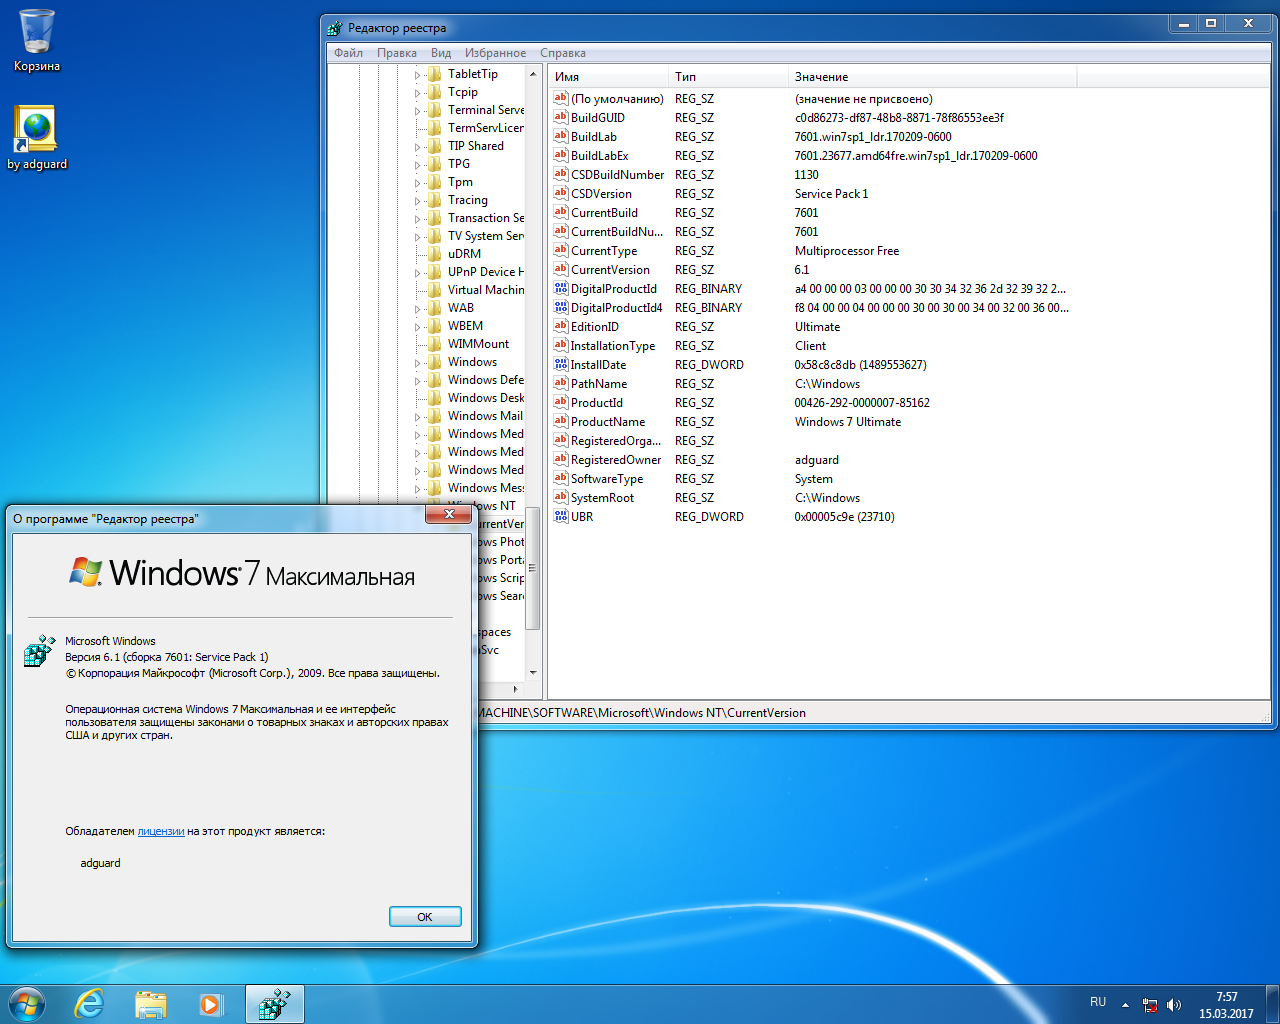Click the folder icon of WBEM key

tap(434, 326)
